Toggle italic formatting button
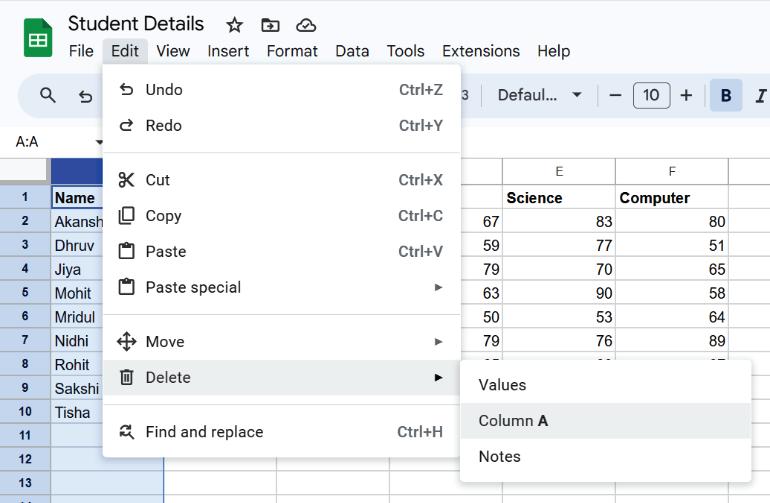Viewport: 770px width, 503px height. click(x=760, y=95)
